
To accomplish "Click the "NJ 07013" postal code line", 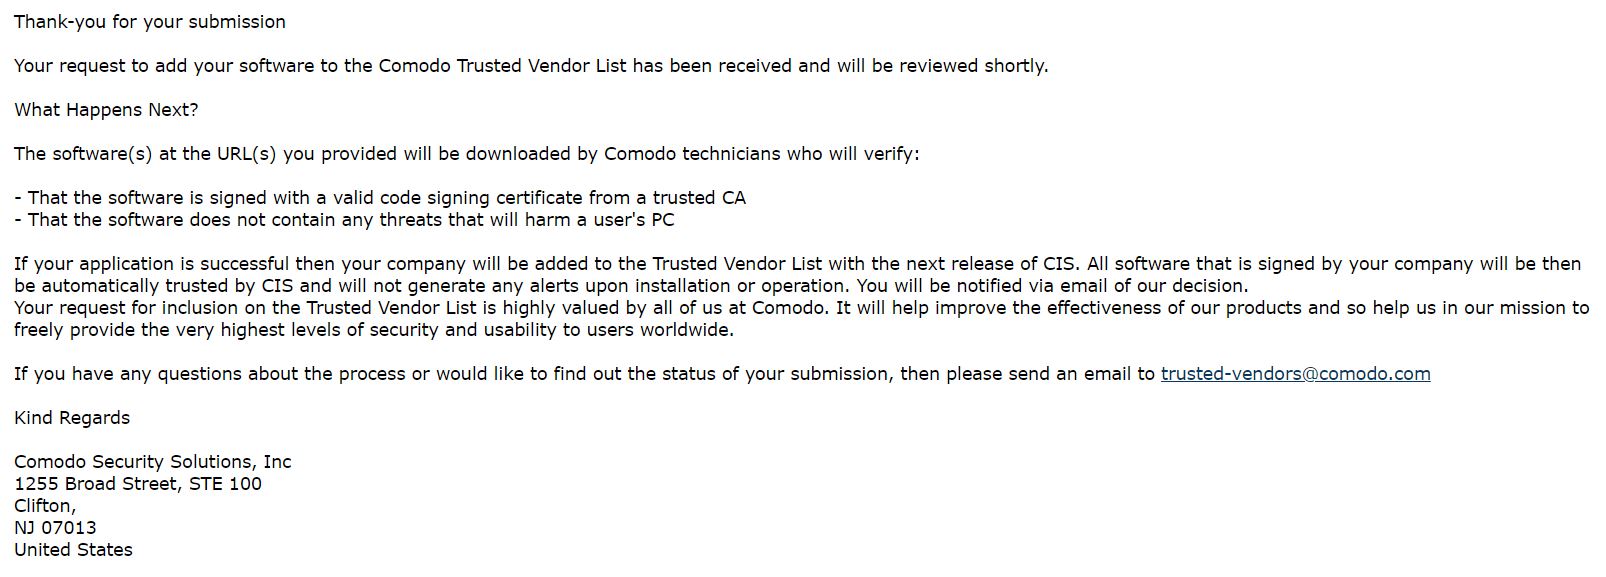I will 55,528.
